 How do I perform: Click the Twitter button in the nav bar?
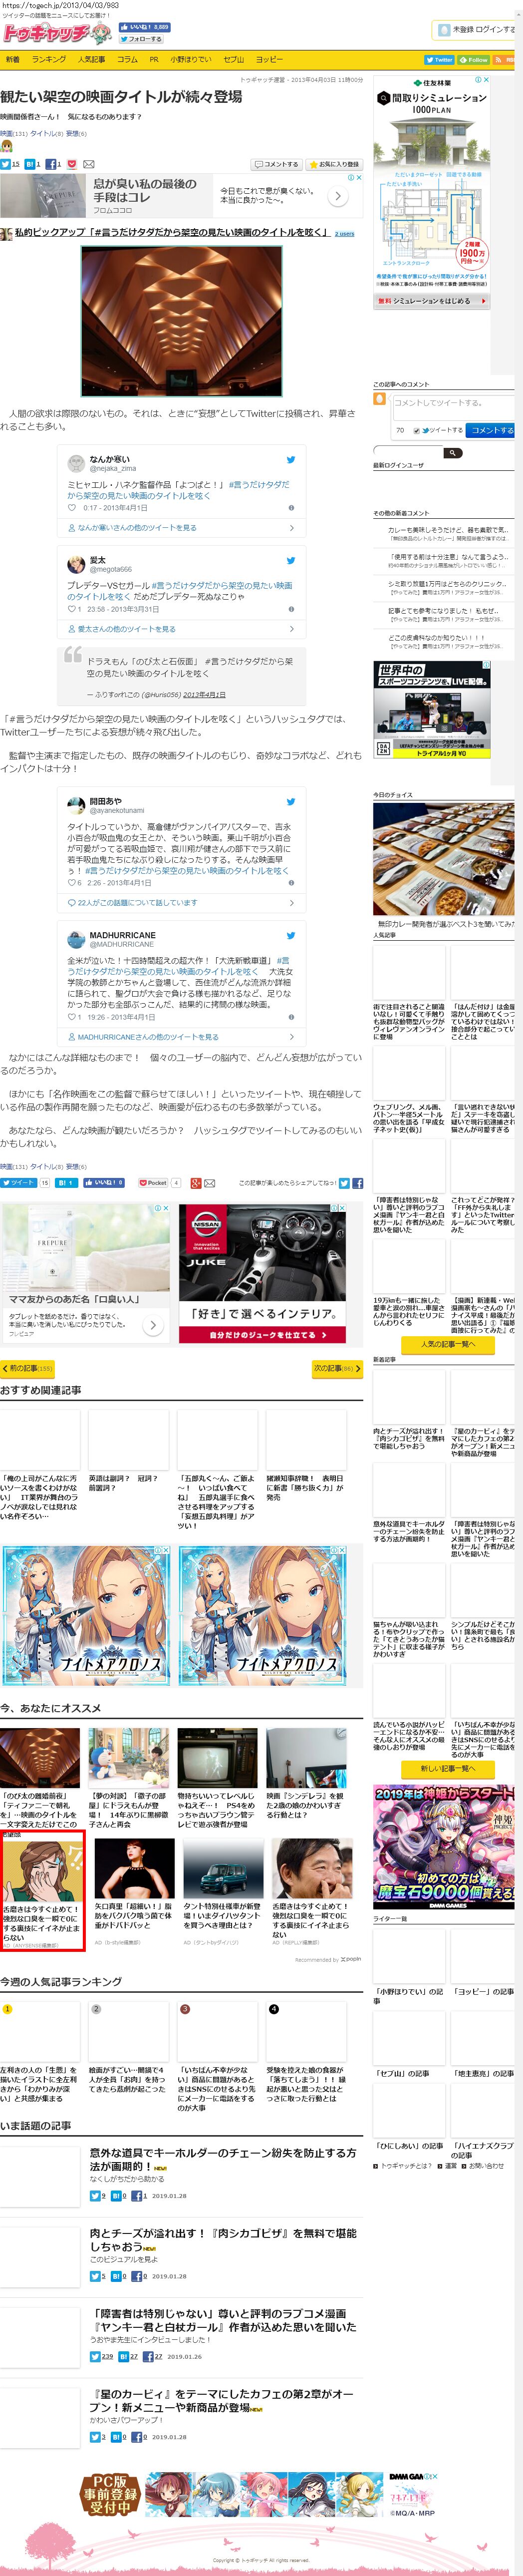[439, 60]
